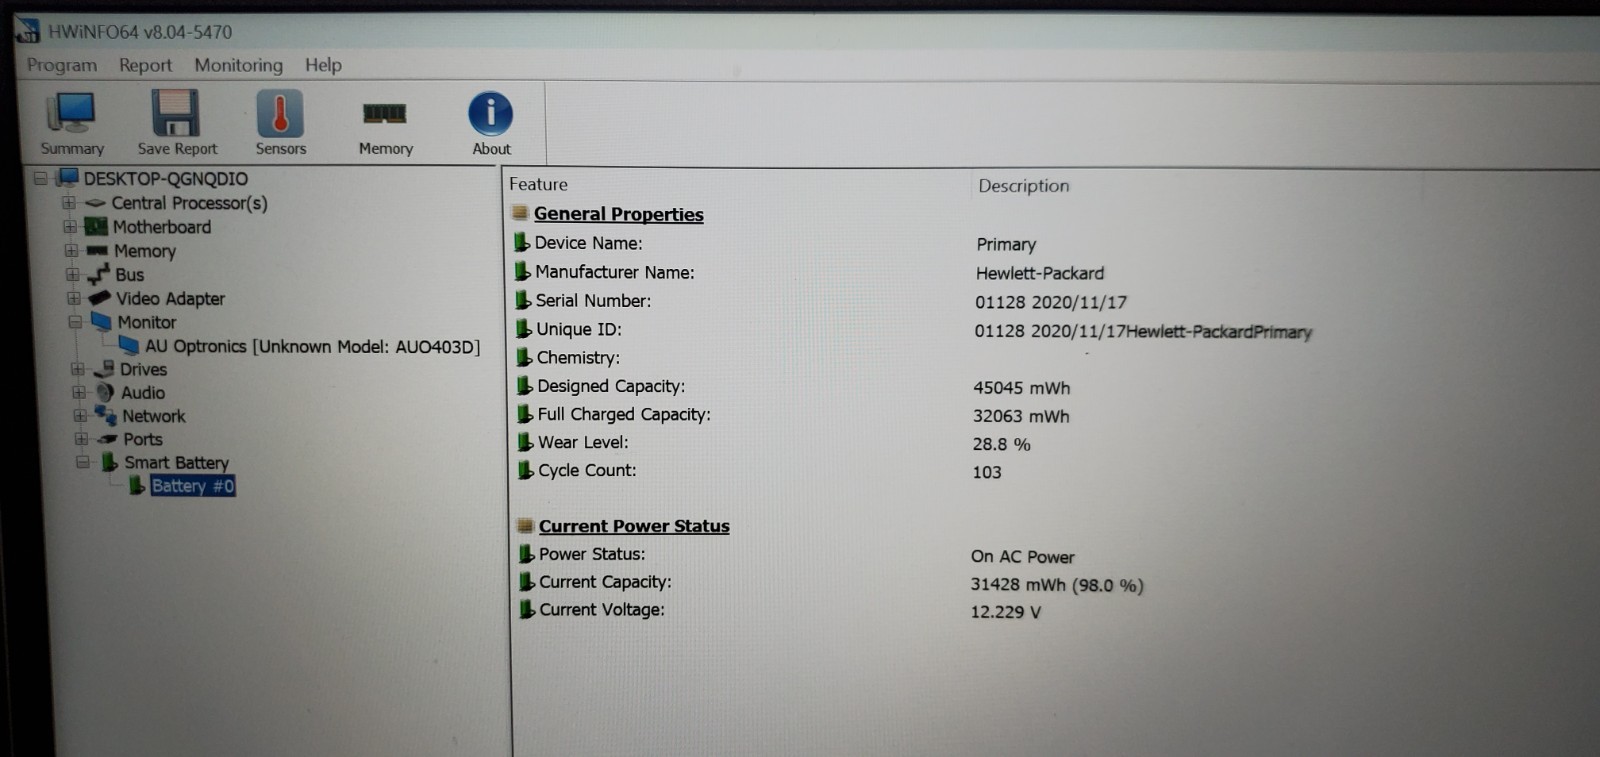Viewport: 1600px width, 757px height.
Task: Click the 32063 mWh full charged value
Action: tap(1021, 416)
